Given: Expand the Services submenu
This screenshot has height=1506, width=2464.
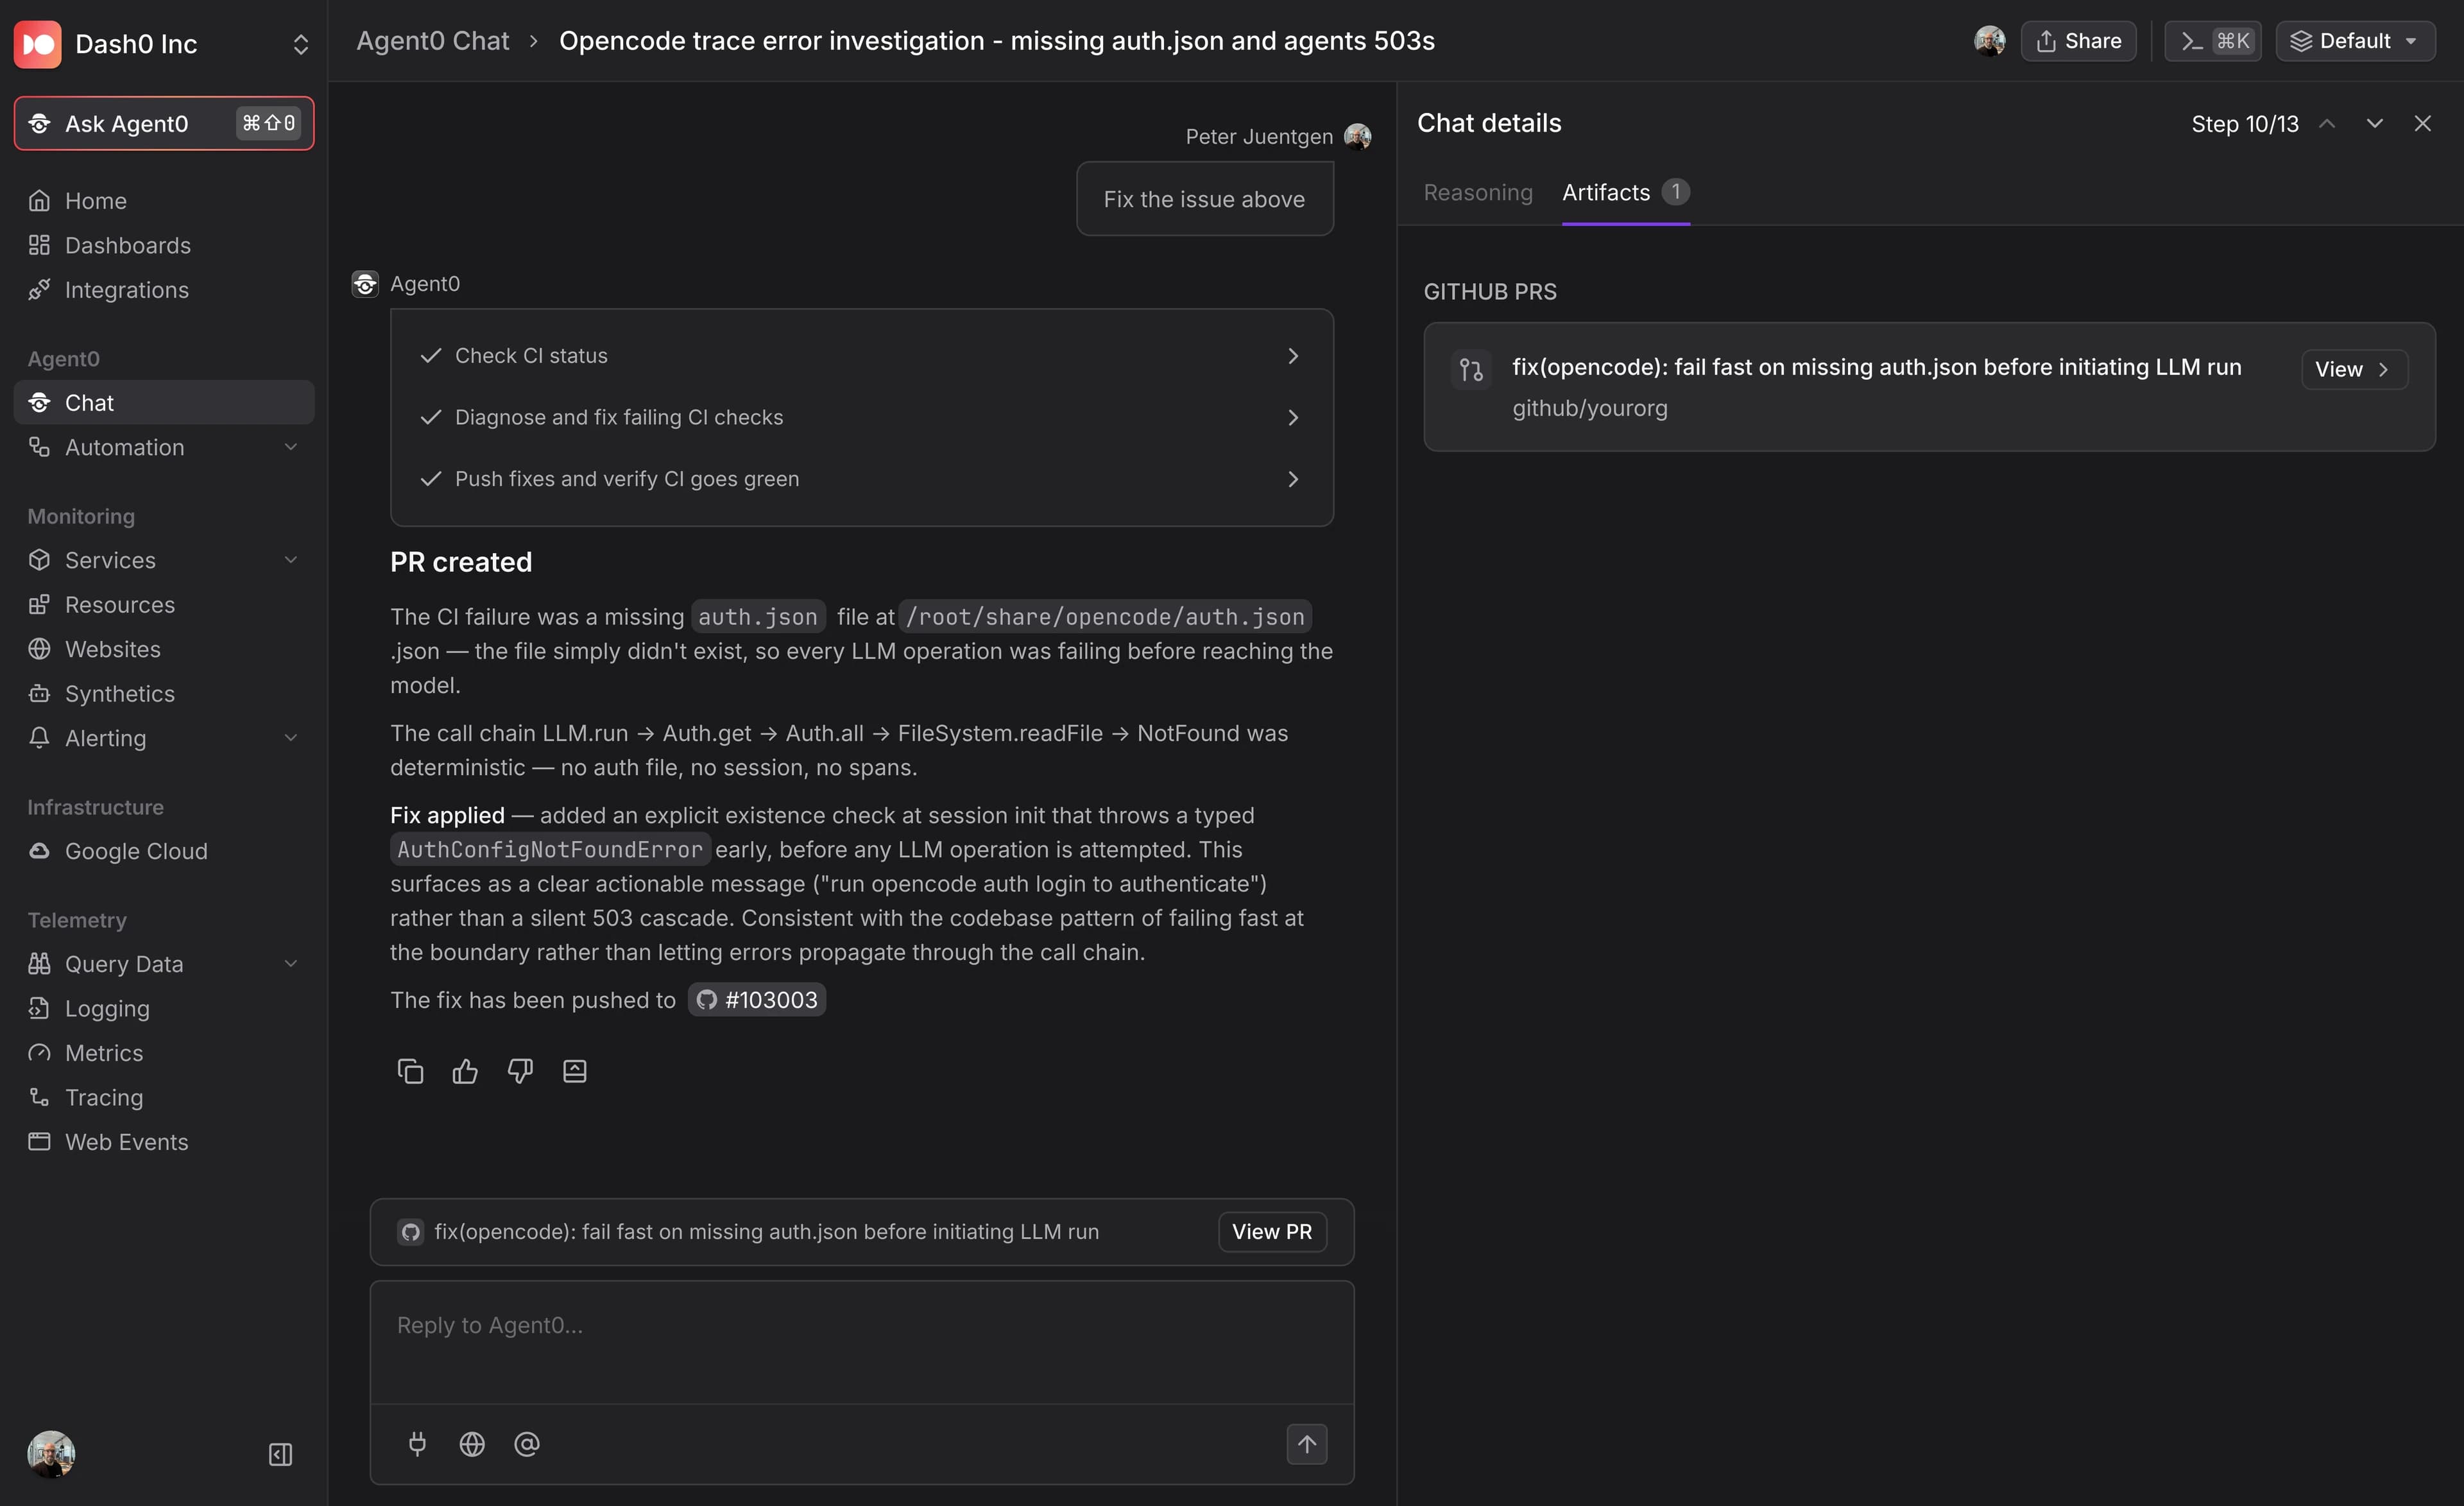Looking at the screenshot, I should tap(291, 560).
